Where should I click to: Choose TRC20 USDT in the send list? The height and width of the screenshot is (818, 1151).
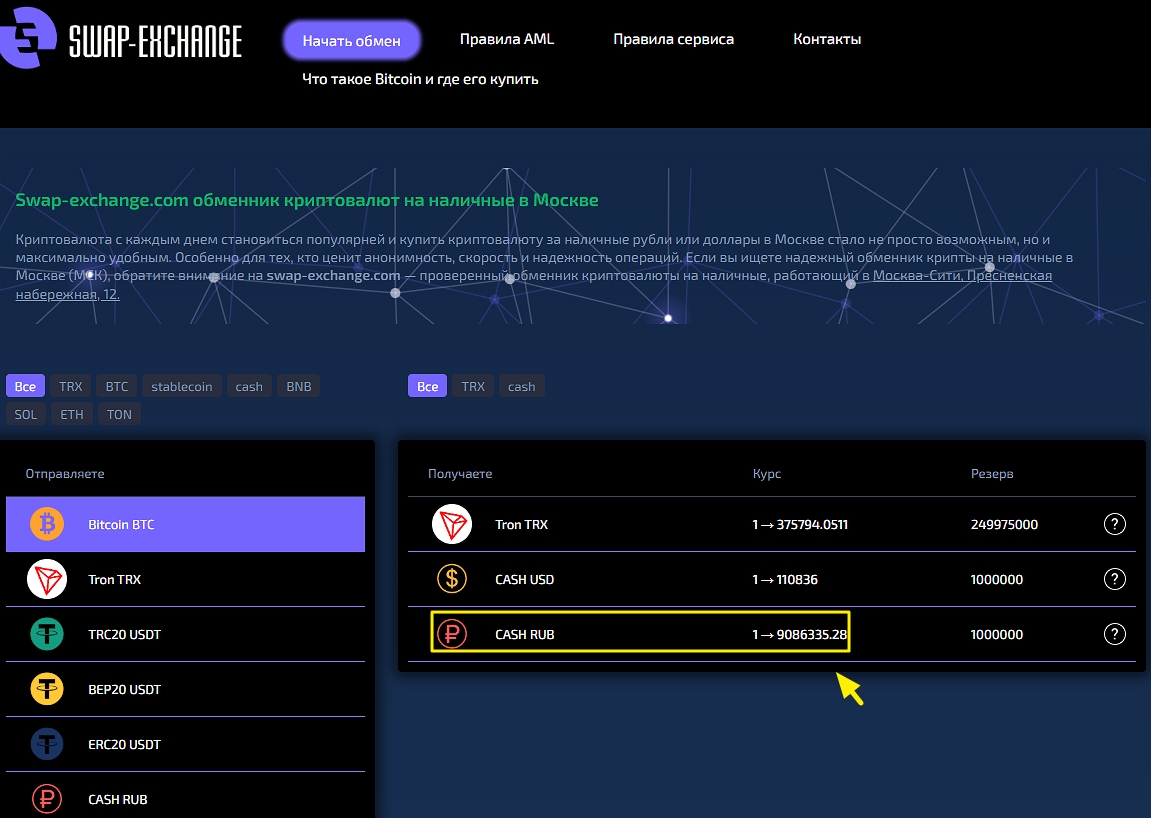point(185,634)
